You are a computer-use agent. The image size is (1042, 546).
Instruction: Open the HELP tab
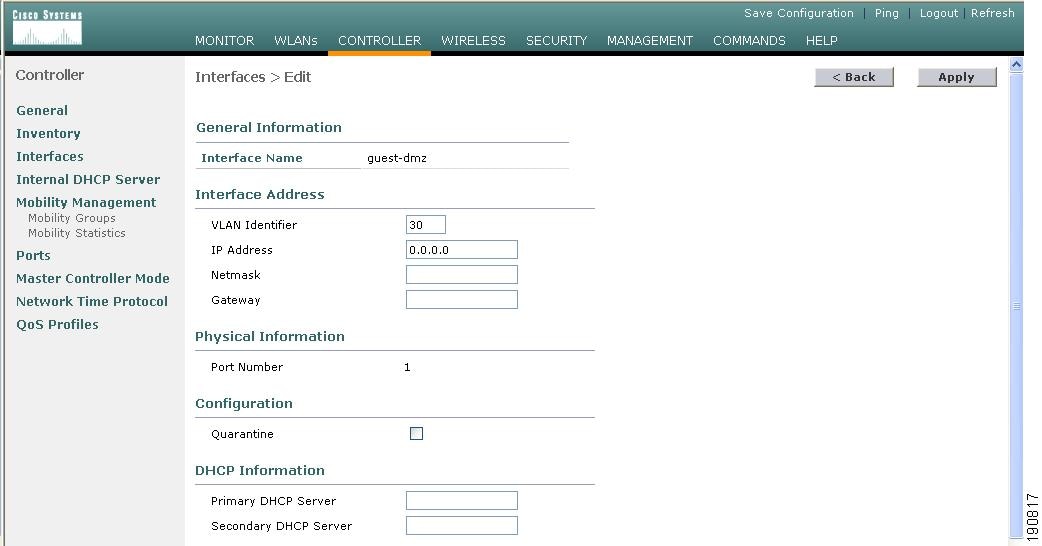point(821,41)
